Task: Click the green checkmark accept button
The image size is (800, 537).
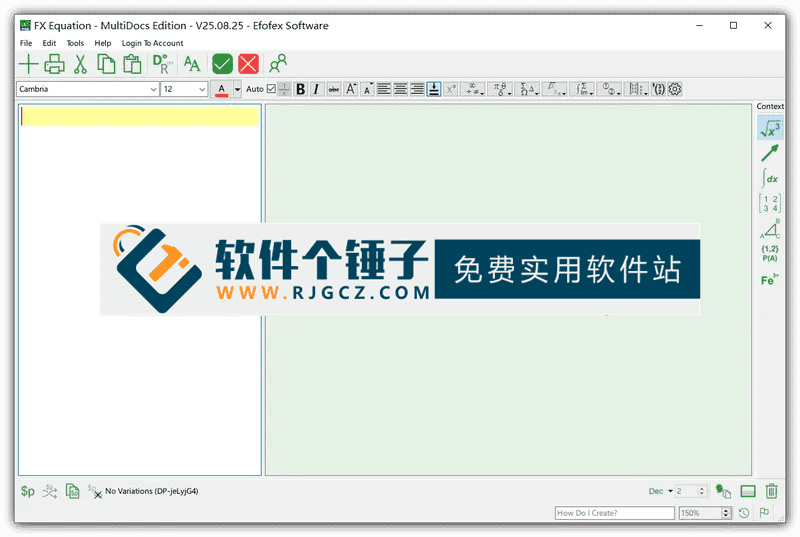Action: pos(222,64)
